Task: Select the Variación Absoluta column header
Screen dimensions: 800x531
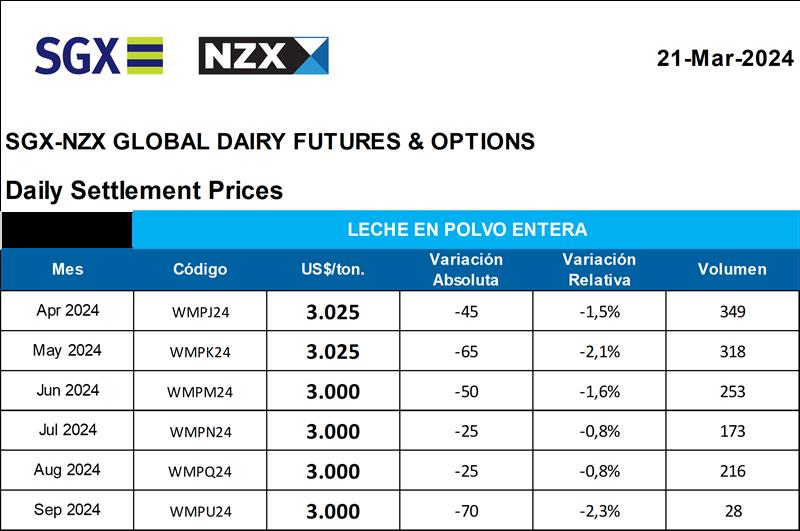Action: tap(466, 269)
